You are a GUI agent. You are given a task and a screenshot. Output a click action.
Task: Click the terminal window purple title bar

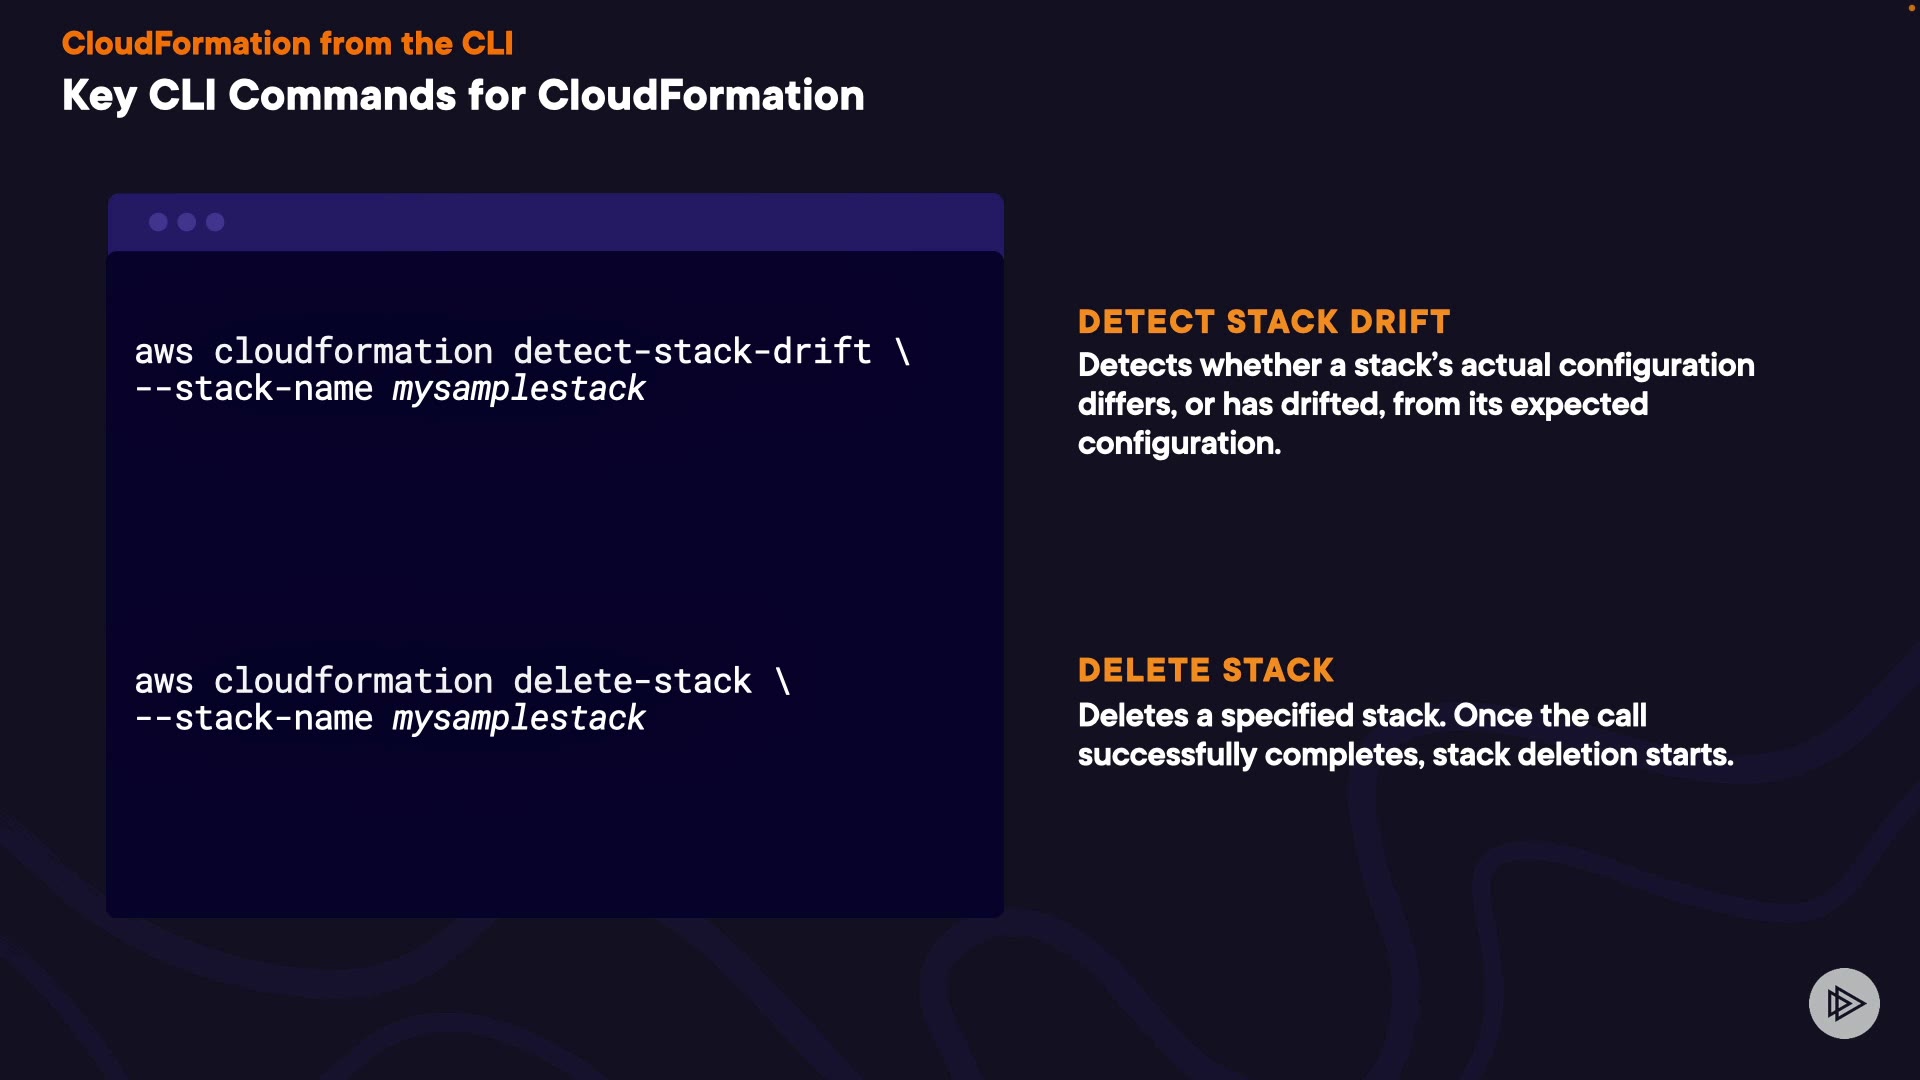pyautogui.click(x=600, y=222)
